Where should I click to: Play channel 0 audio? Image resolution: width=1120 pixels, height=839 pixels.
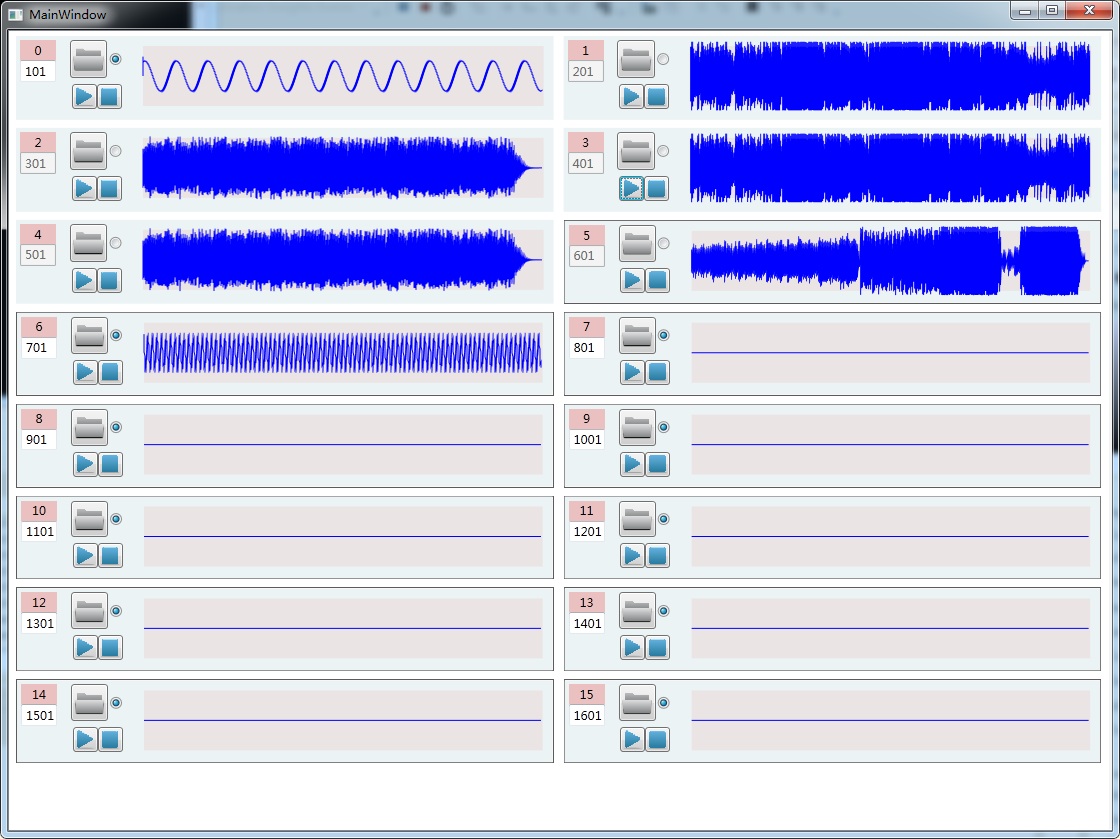click(x=84, y=96)
